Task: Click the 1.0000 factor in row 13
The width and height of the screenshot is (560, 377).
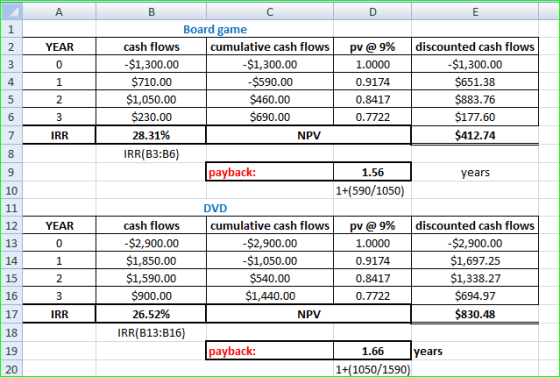Action: 372,243
